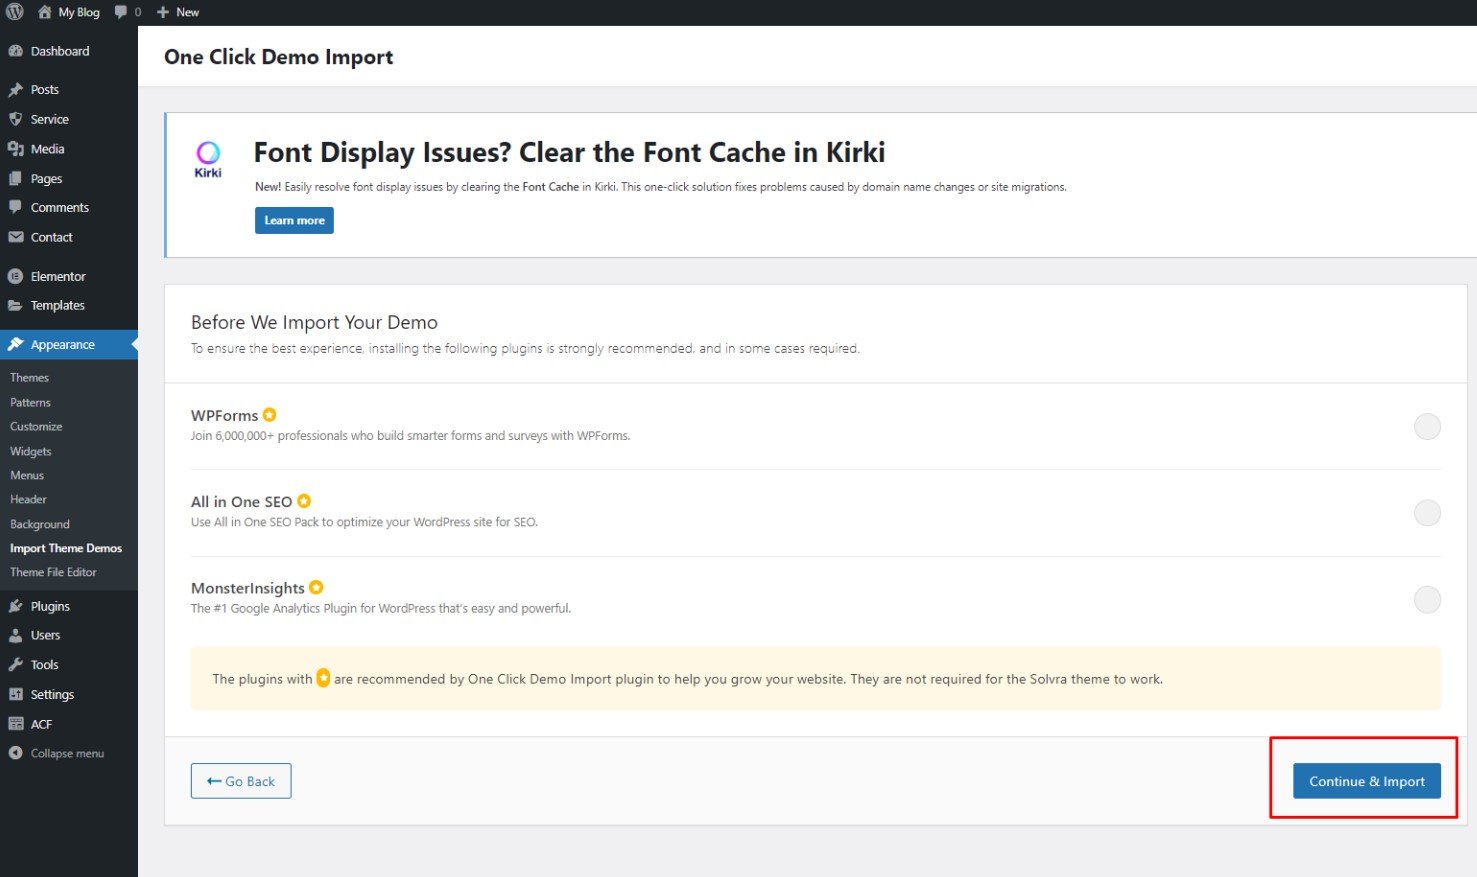
Task: Click the Go Back button
Action: point(241,781)
